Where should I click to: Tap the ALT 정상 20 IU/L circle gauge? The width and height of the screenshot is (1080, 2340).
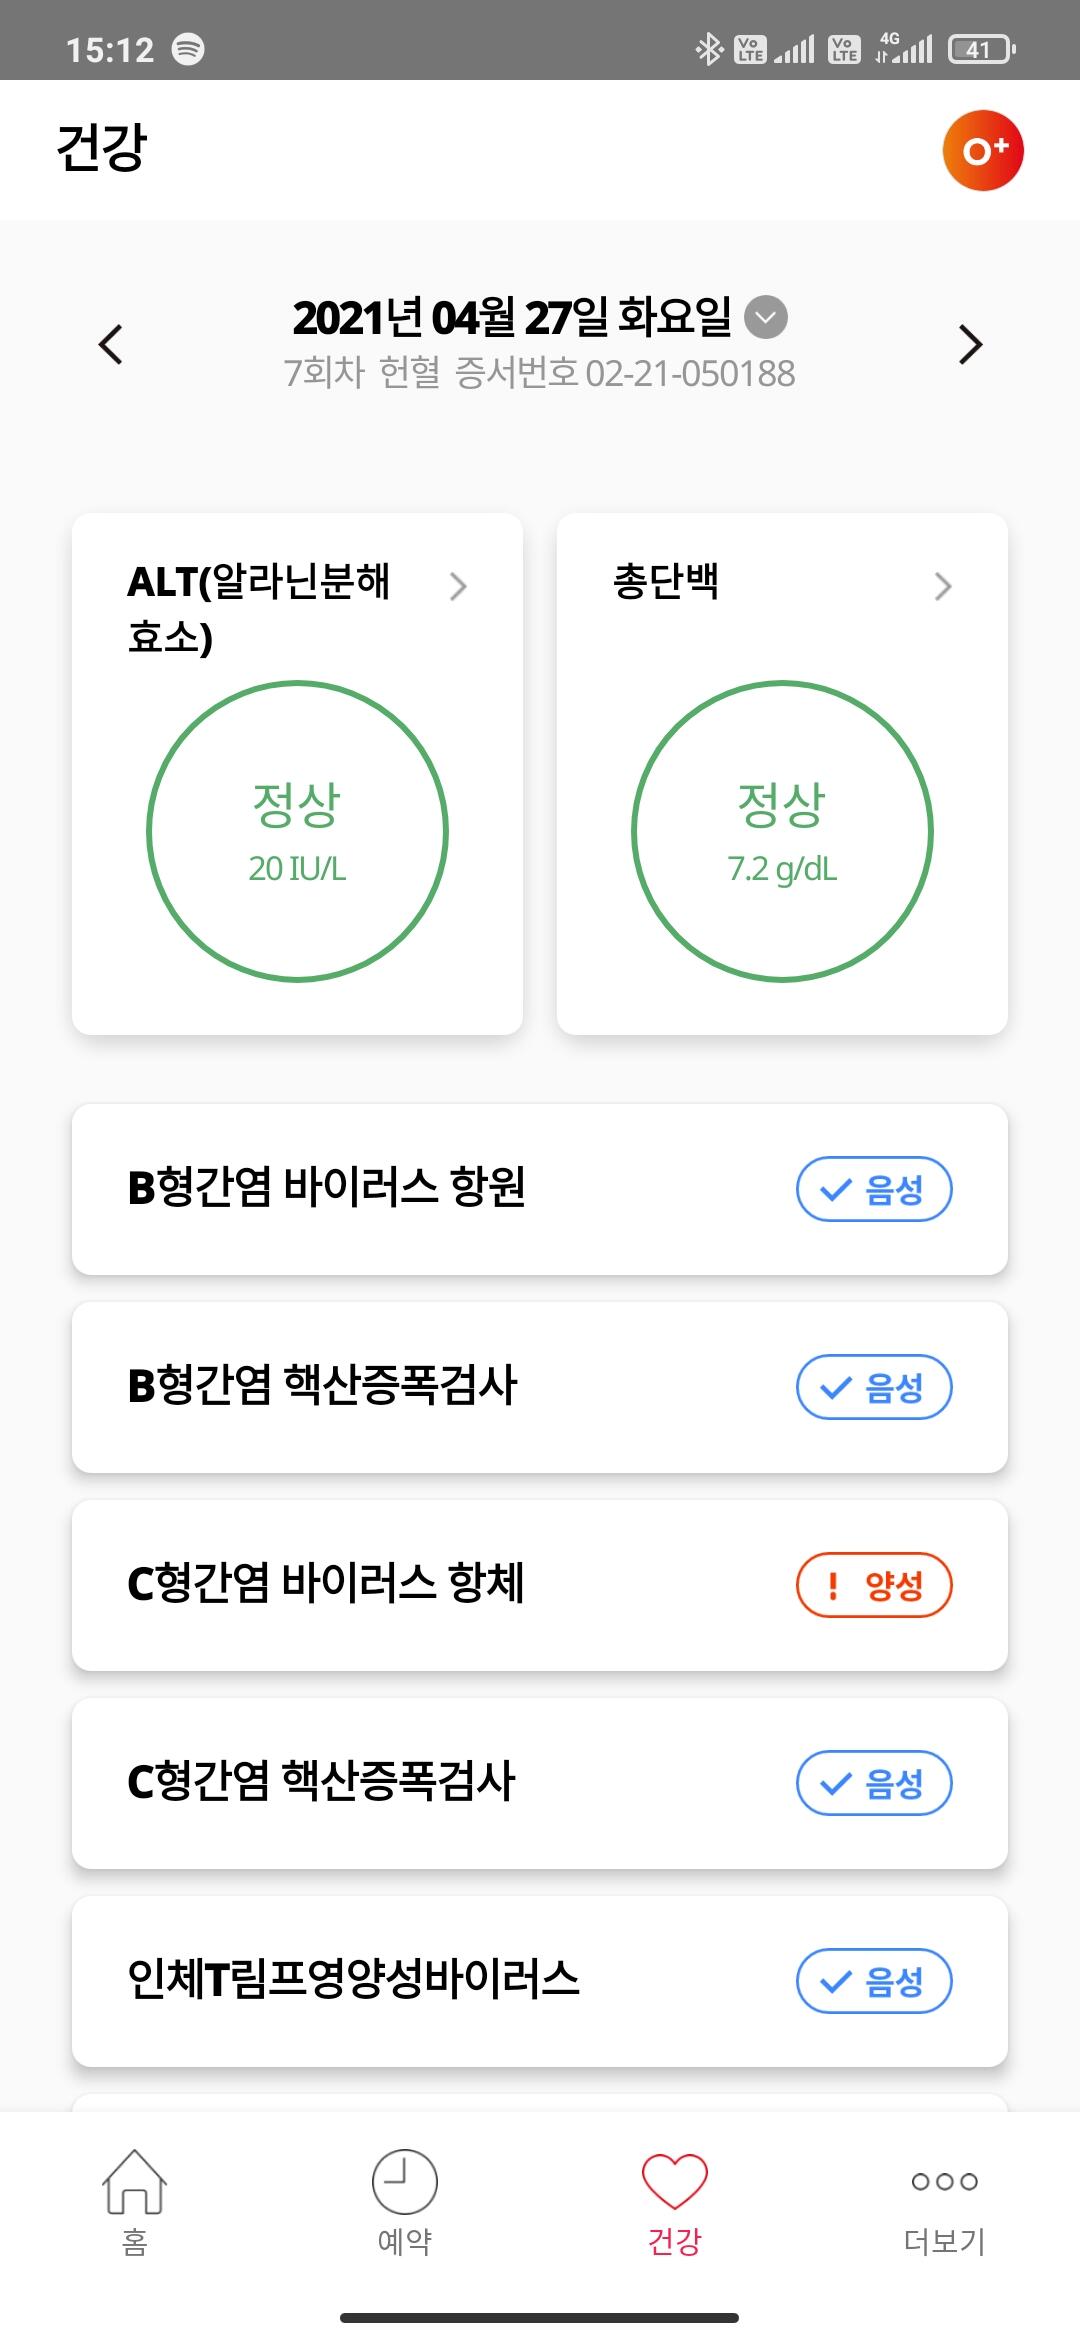(x=297, y=831)
